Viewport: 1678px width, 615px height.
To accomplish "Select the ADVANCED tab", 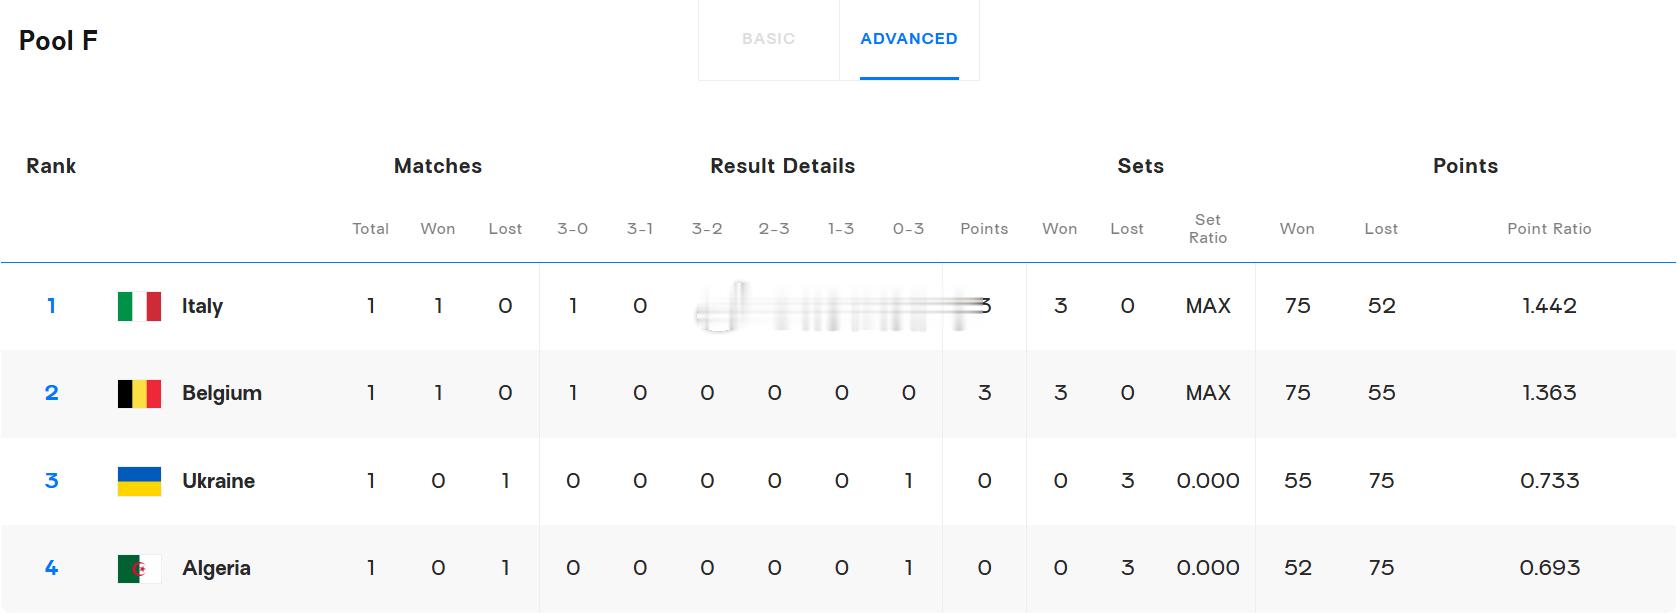I will [x=909, y=39].
